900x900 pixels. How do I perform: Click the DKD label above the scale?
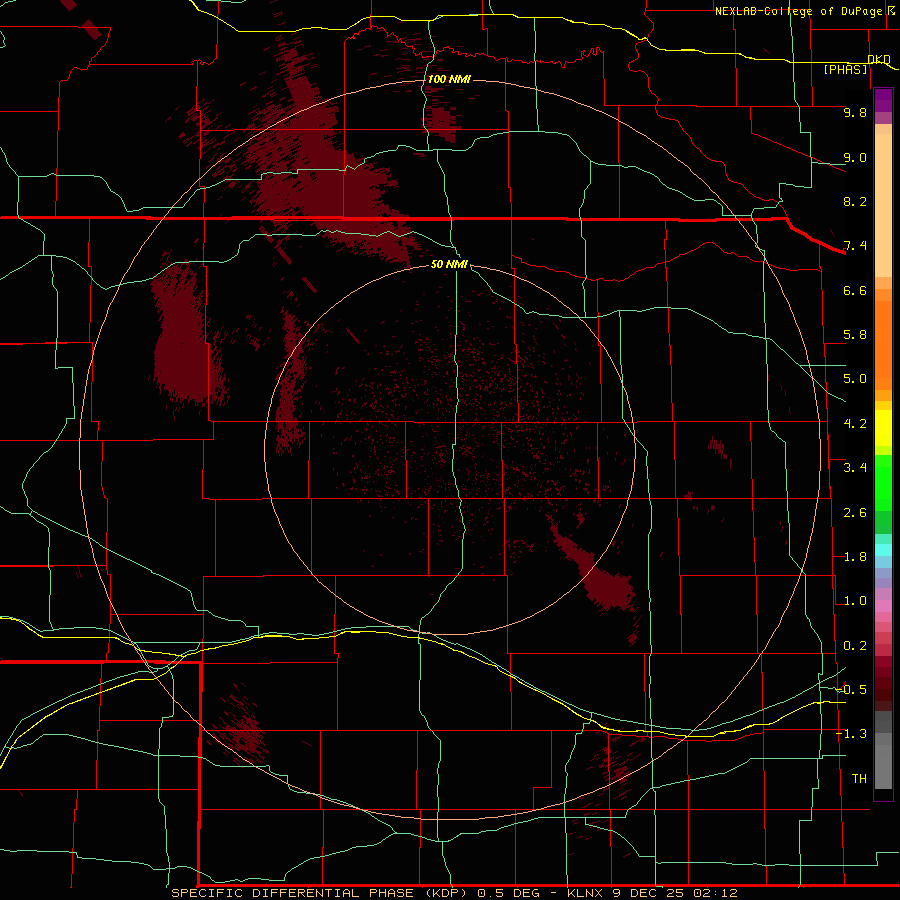coord(879,59)
